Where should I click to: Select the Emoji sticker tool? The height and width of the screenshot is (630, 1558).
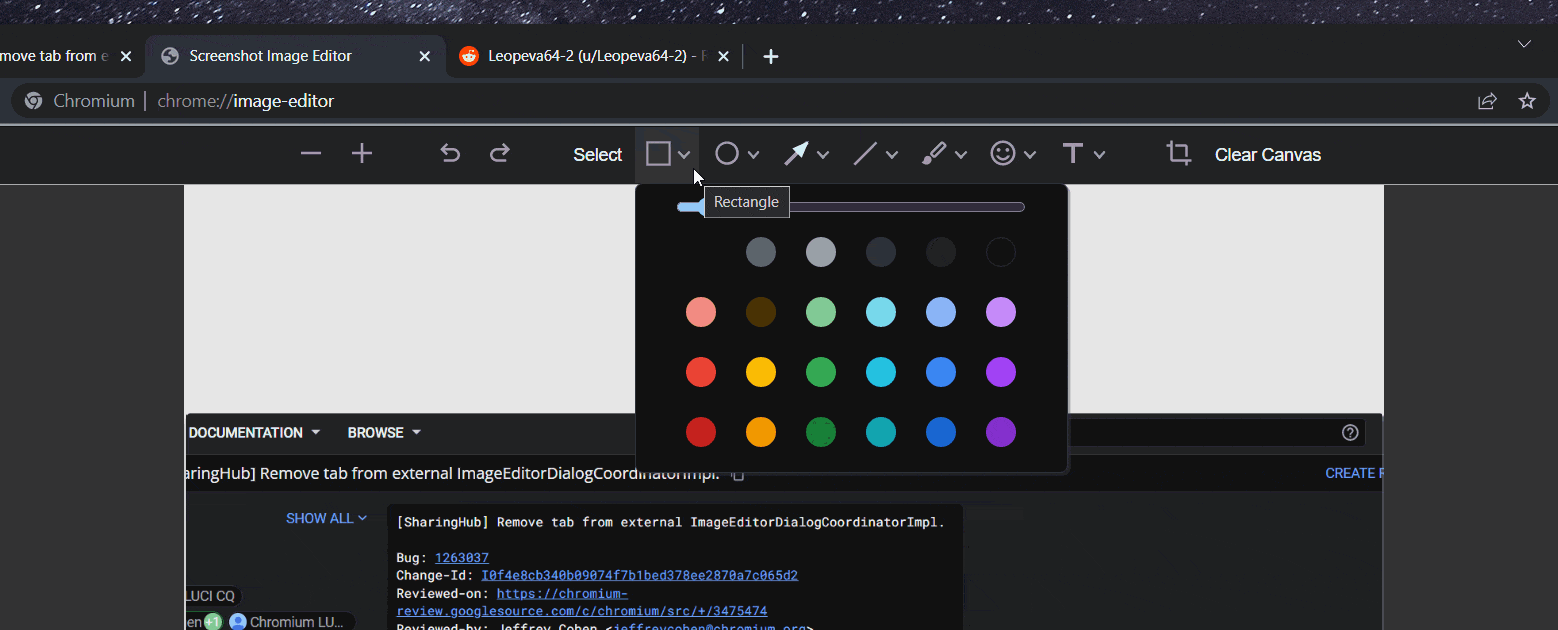[x=1002, y=154]
